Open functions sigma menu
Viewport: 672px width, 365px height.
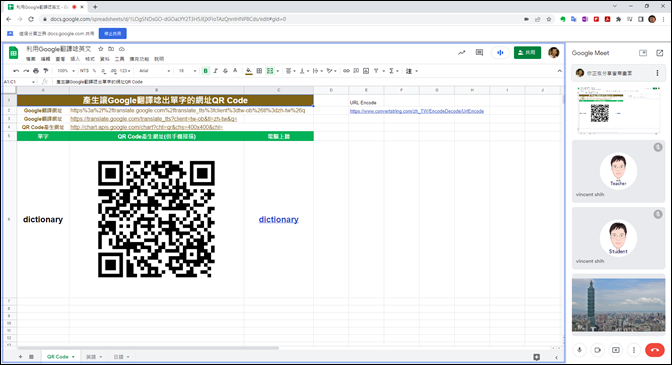(393, 71)
